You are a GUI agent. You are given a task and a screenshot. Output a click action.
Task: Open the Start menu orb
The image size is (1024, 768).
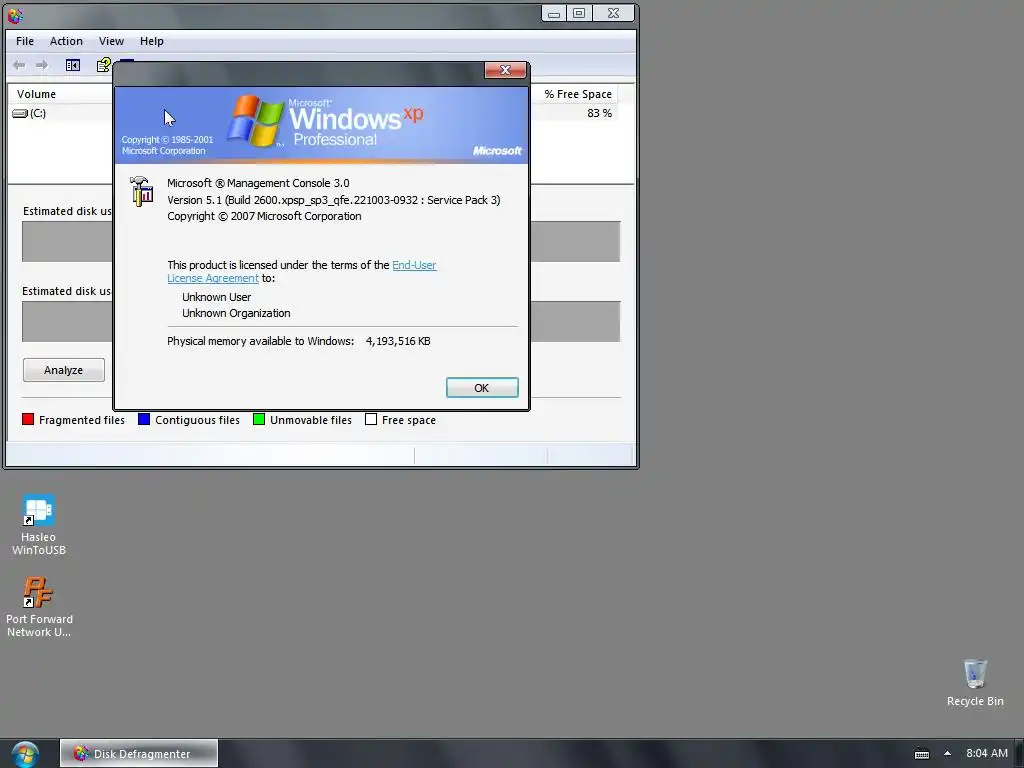pyautogui.click(x=25, y=754)
